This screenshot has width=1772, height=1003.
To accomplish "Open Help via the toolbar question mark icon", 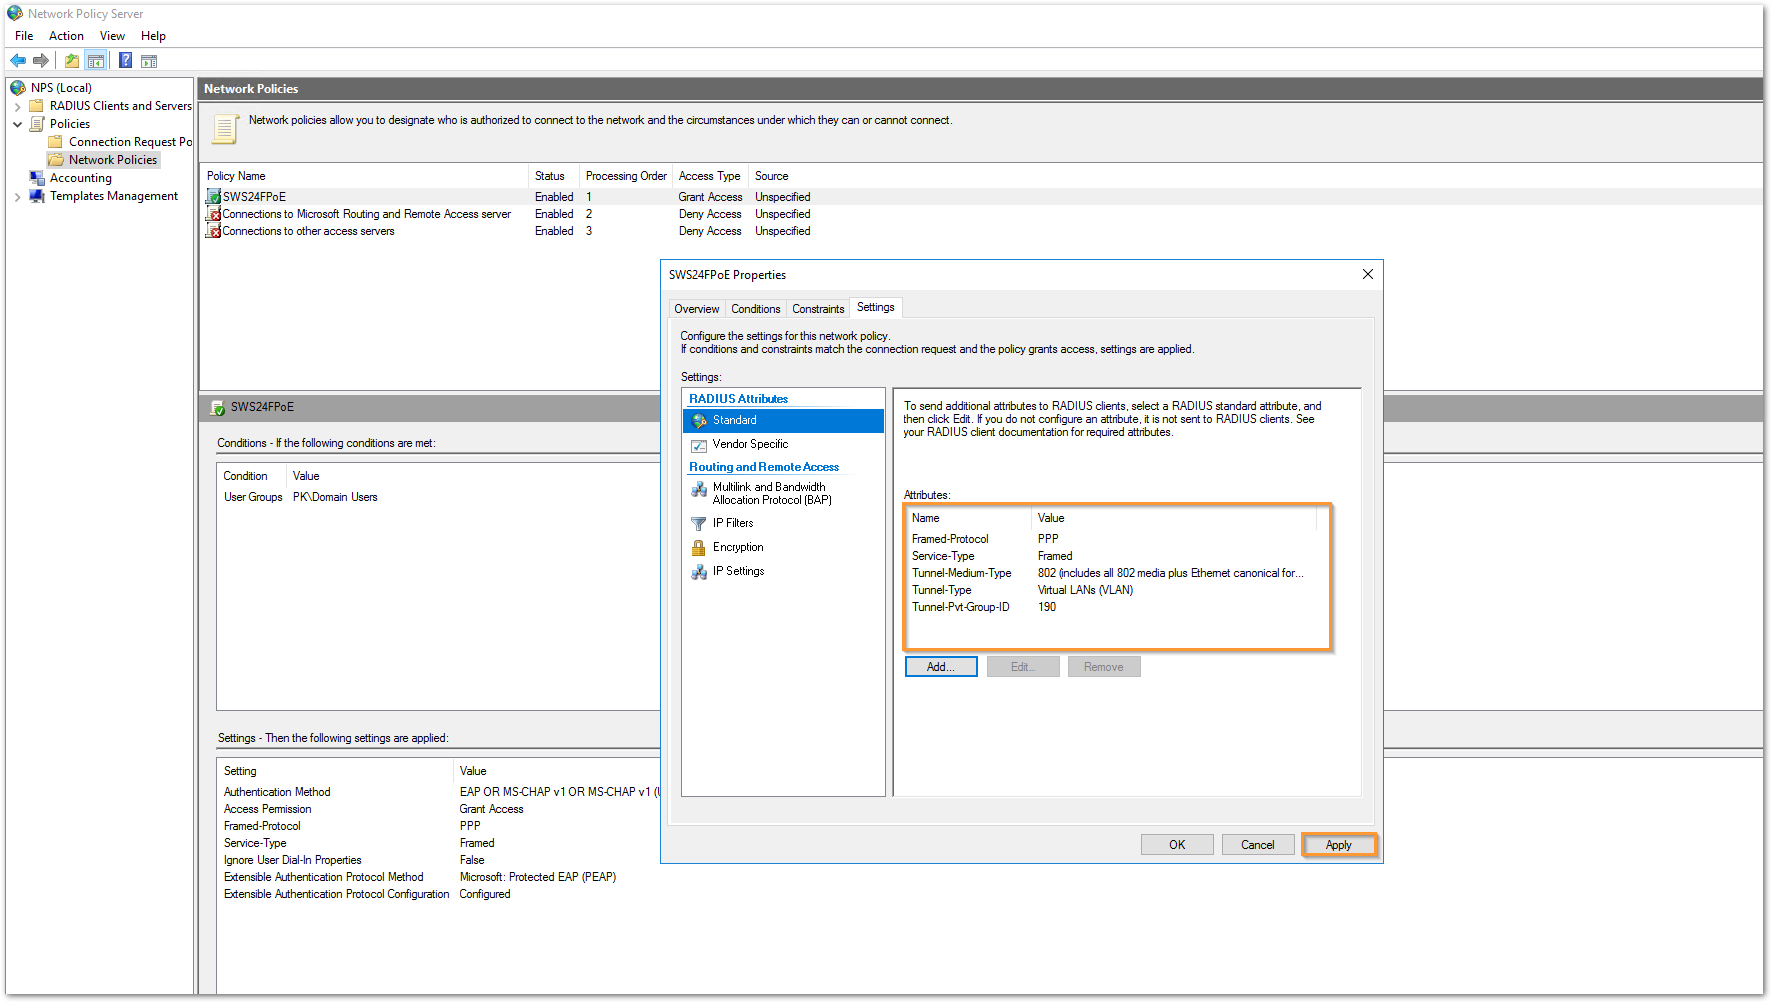I will 125,61.
